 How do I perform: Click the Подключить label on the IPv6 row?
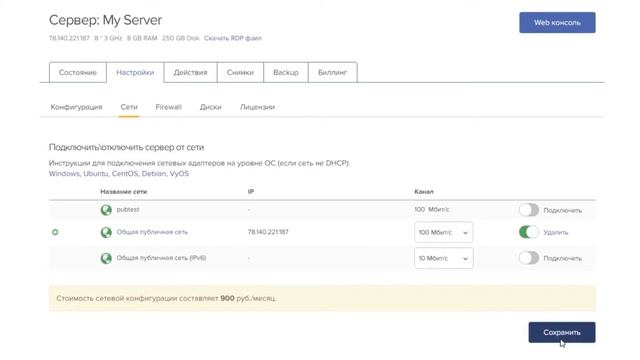coord(562,258)
